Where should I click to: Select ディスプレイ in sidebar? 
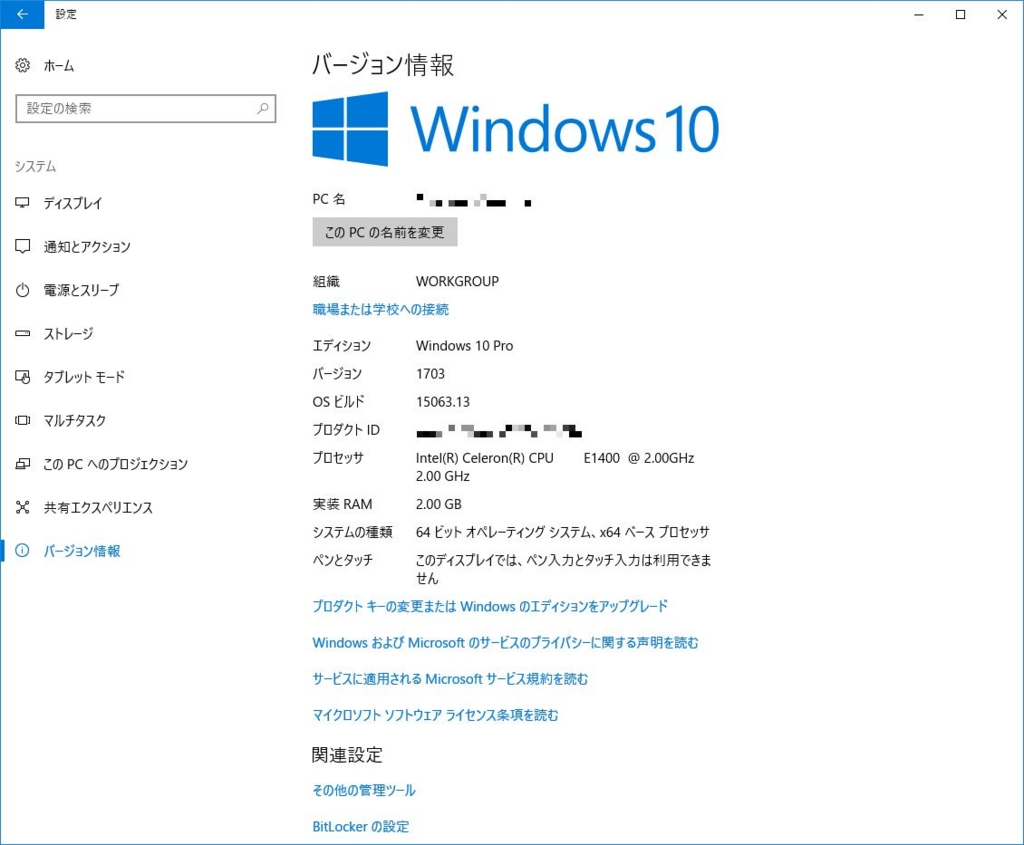click(x=72, y=203)
